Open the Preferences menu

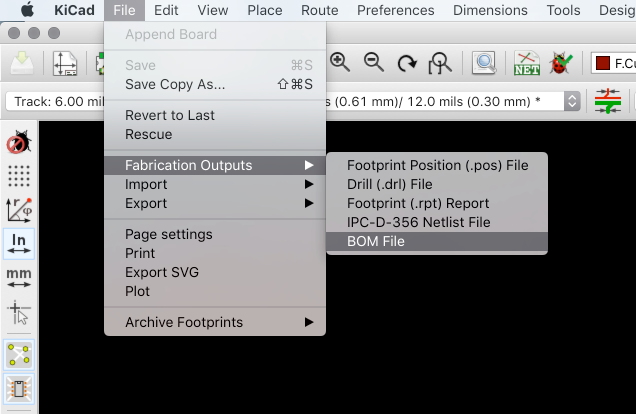coord(395,10)
